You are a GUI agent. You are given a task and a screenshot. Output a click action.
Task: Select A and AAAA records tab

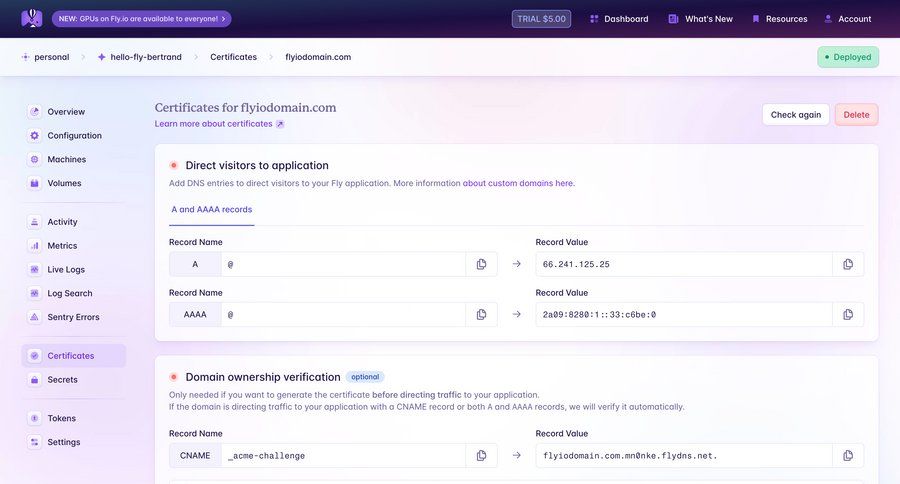click(212, 210)
